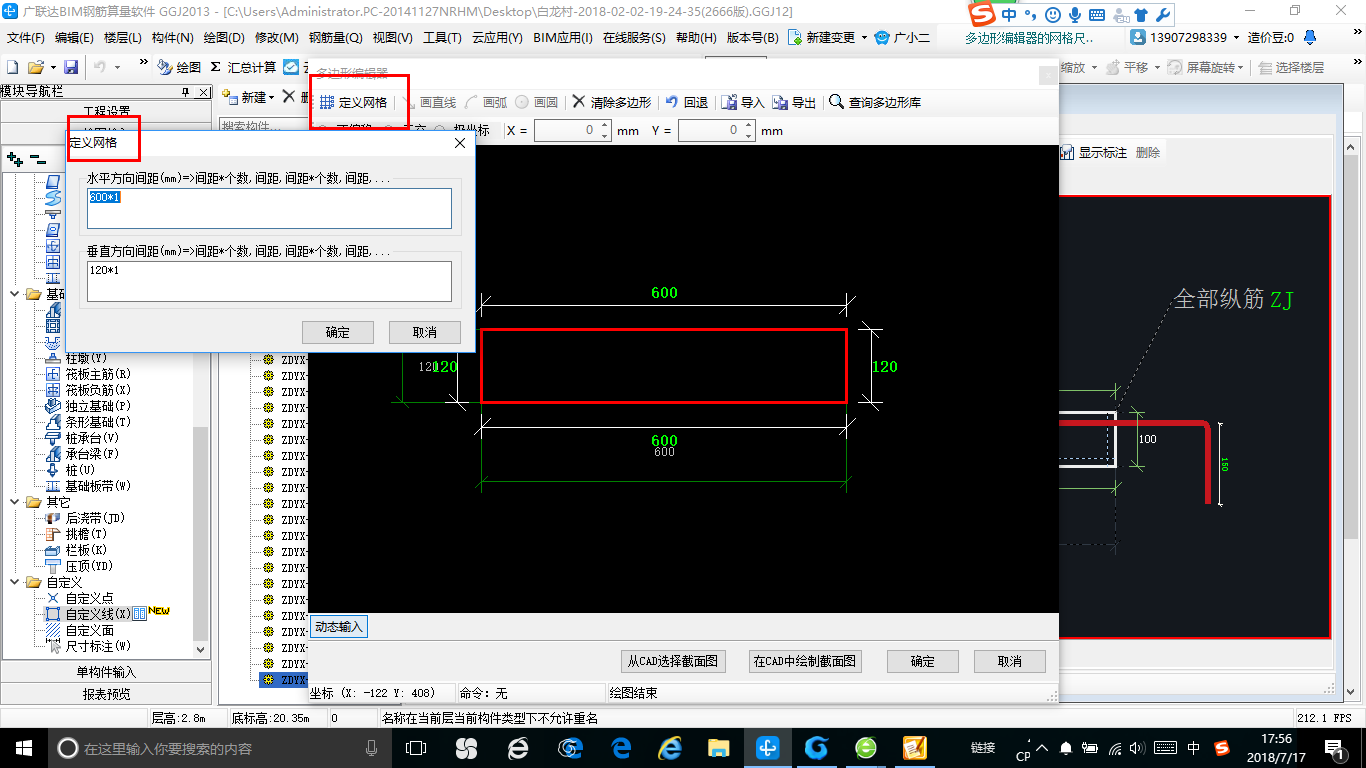Click the 新建变更 document icon
Image resolution: width=1366 pixels, height=768 pixels.
pos(795,37)
